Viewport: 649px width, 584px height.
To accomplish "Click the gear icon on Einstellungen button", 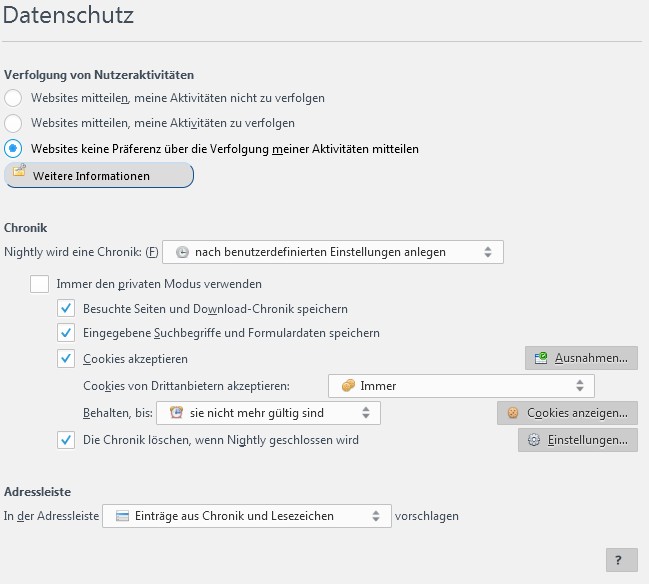I will pos(533,440).
